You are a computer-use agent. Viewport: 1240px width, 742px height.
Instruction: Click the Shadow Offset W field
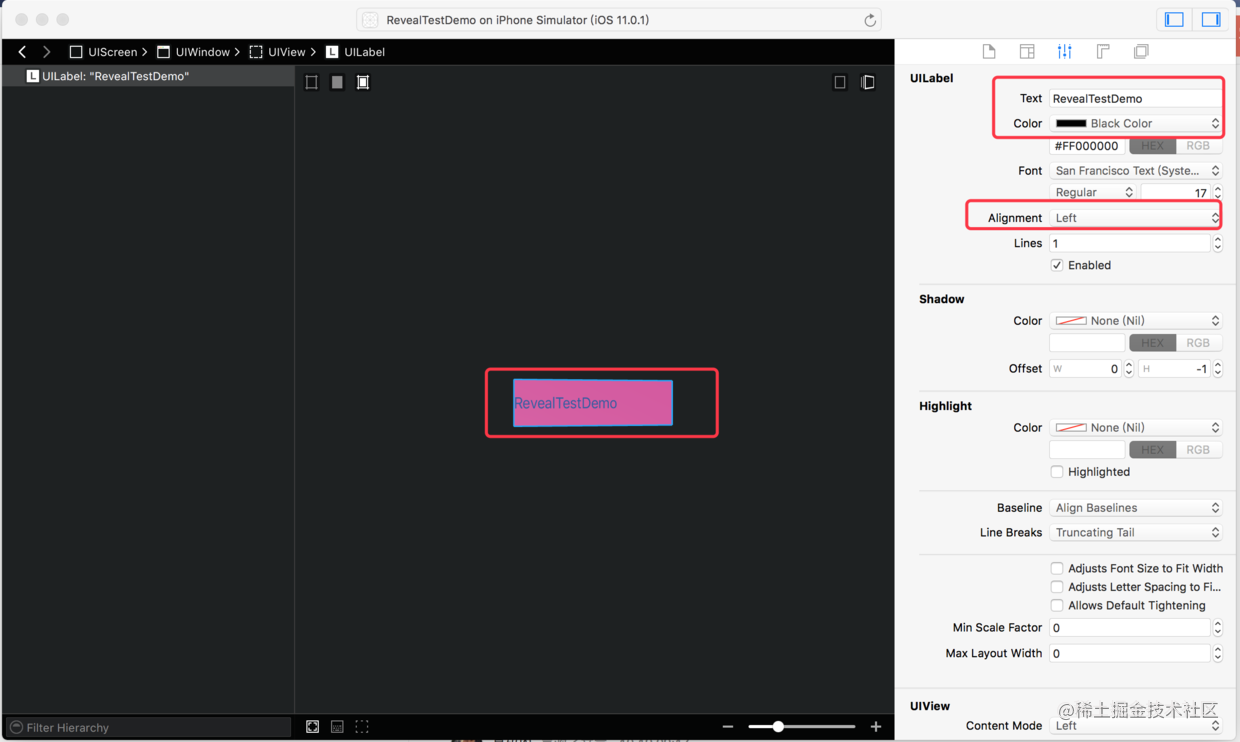pos(1085,369)
